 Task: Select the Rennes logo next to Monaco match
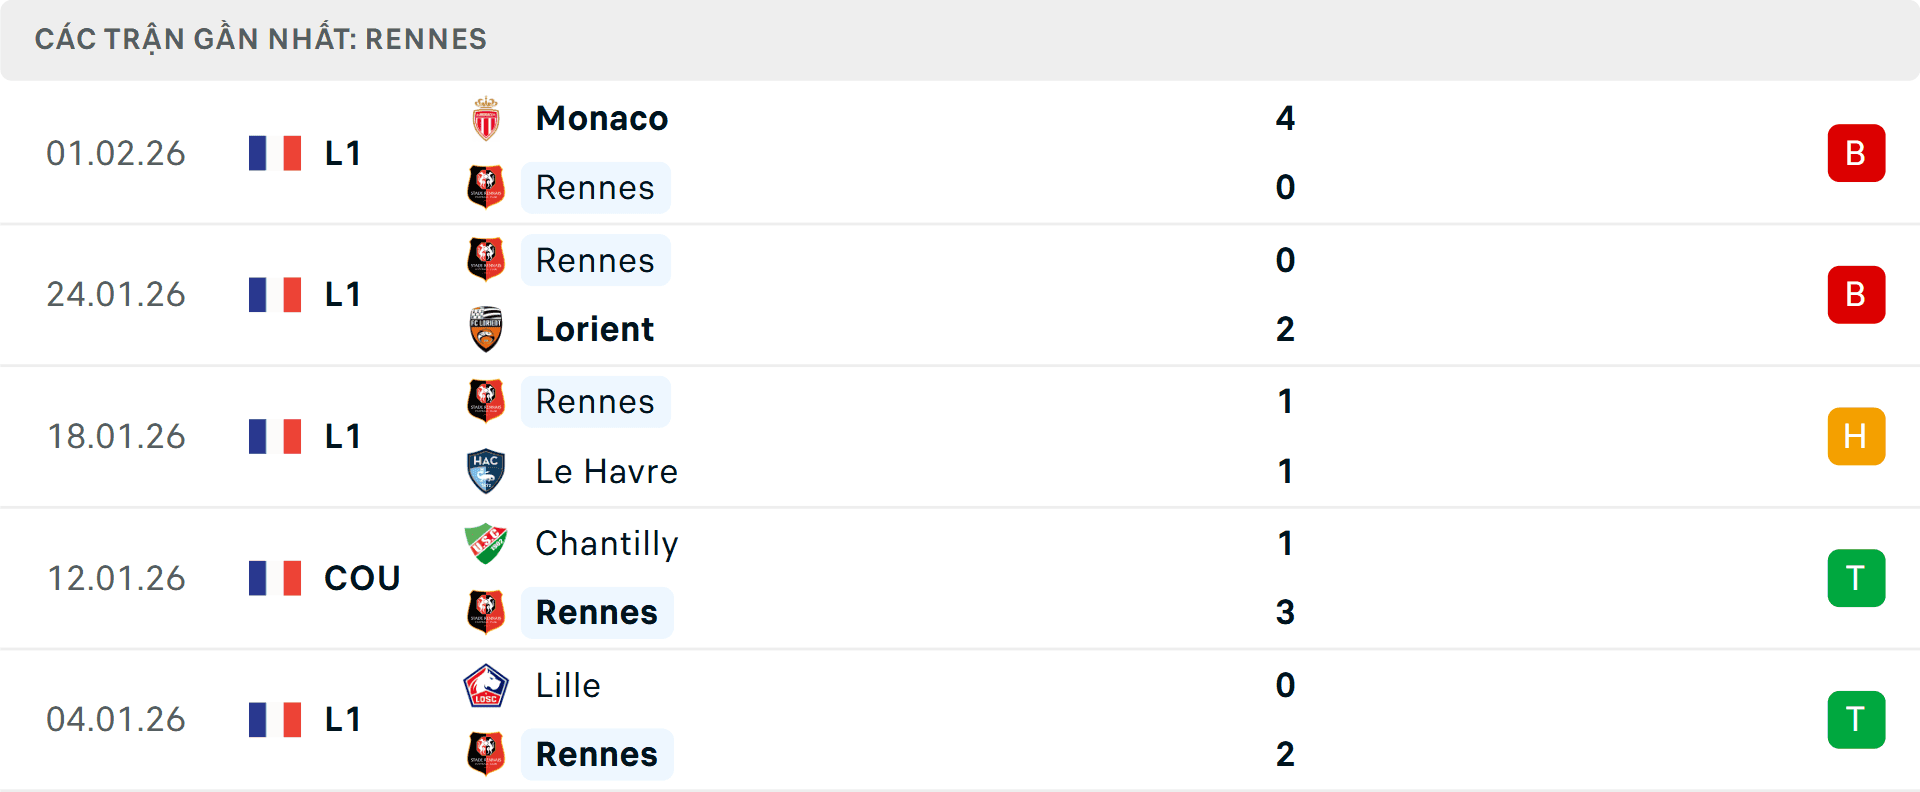click(487, 187)
